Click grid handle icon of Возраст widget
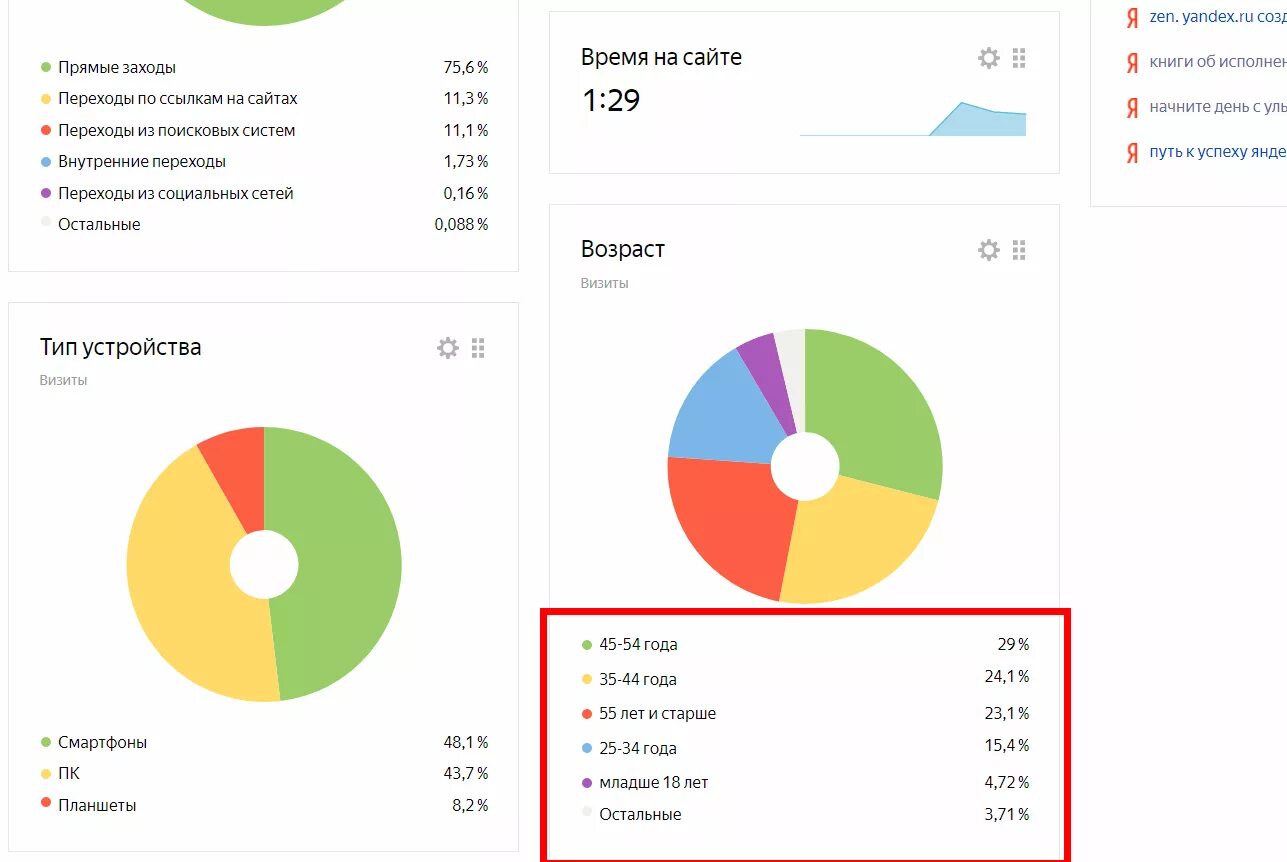Image resolution: width=1287 pixels, height=862 pixels. coord(1019,250)
